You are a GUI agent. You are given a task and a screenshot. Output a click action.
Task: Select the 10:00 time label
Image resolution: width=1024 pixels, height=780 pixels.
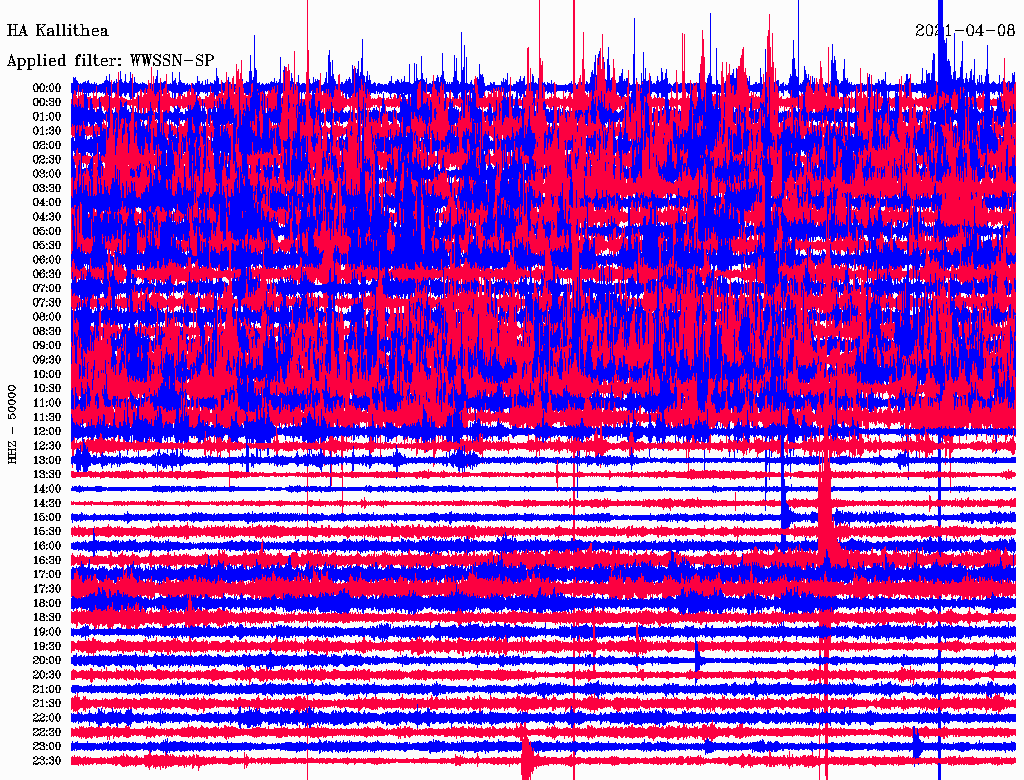pos(47,374)
